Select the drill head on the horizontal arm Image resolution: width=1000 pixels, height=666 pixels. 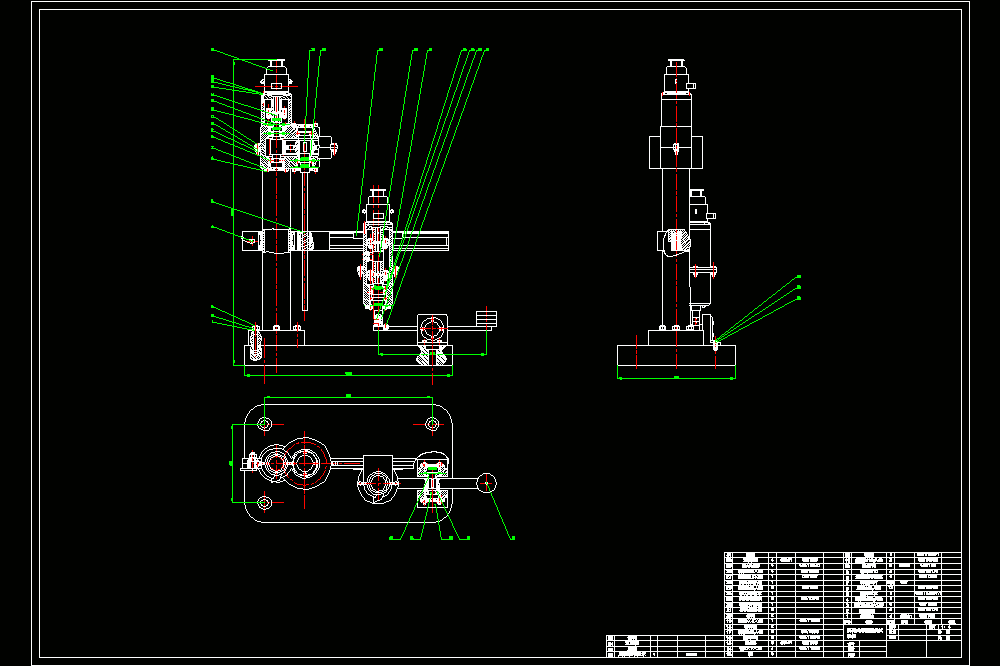pos(378,256)
